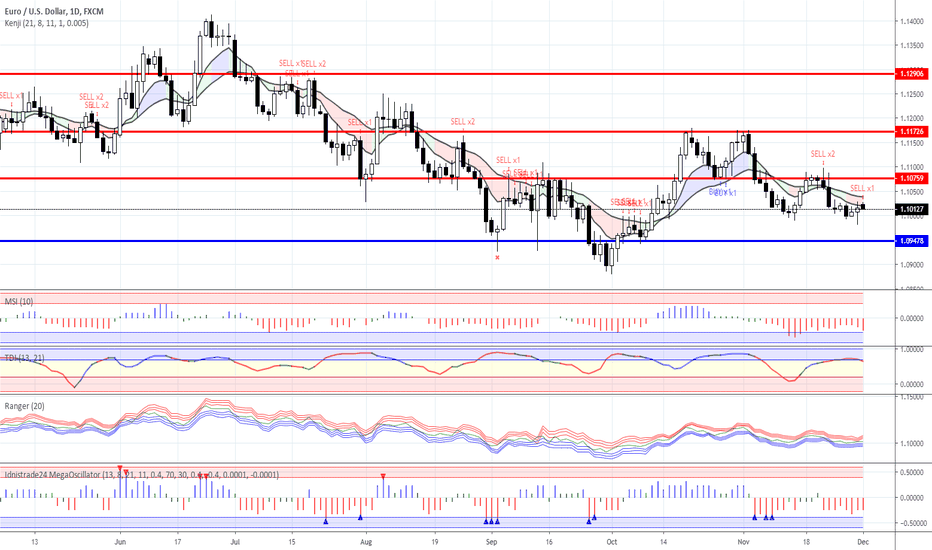Click the Idnistrade24 MegaOscillator label
932x550 pixels.
(70, 474)
